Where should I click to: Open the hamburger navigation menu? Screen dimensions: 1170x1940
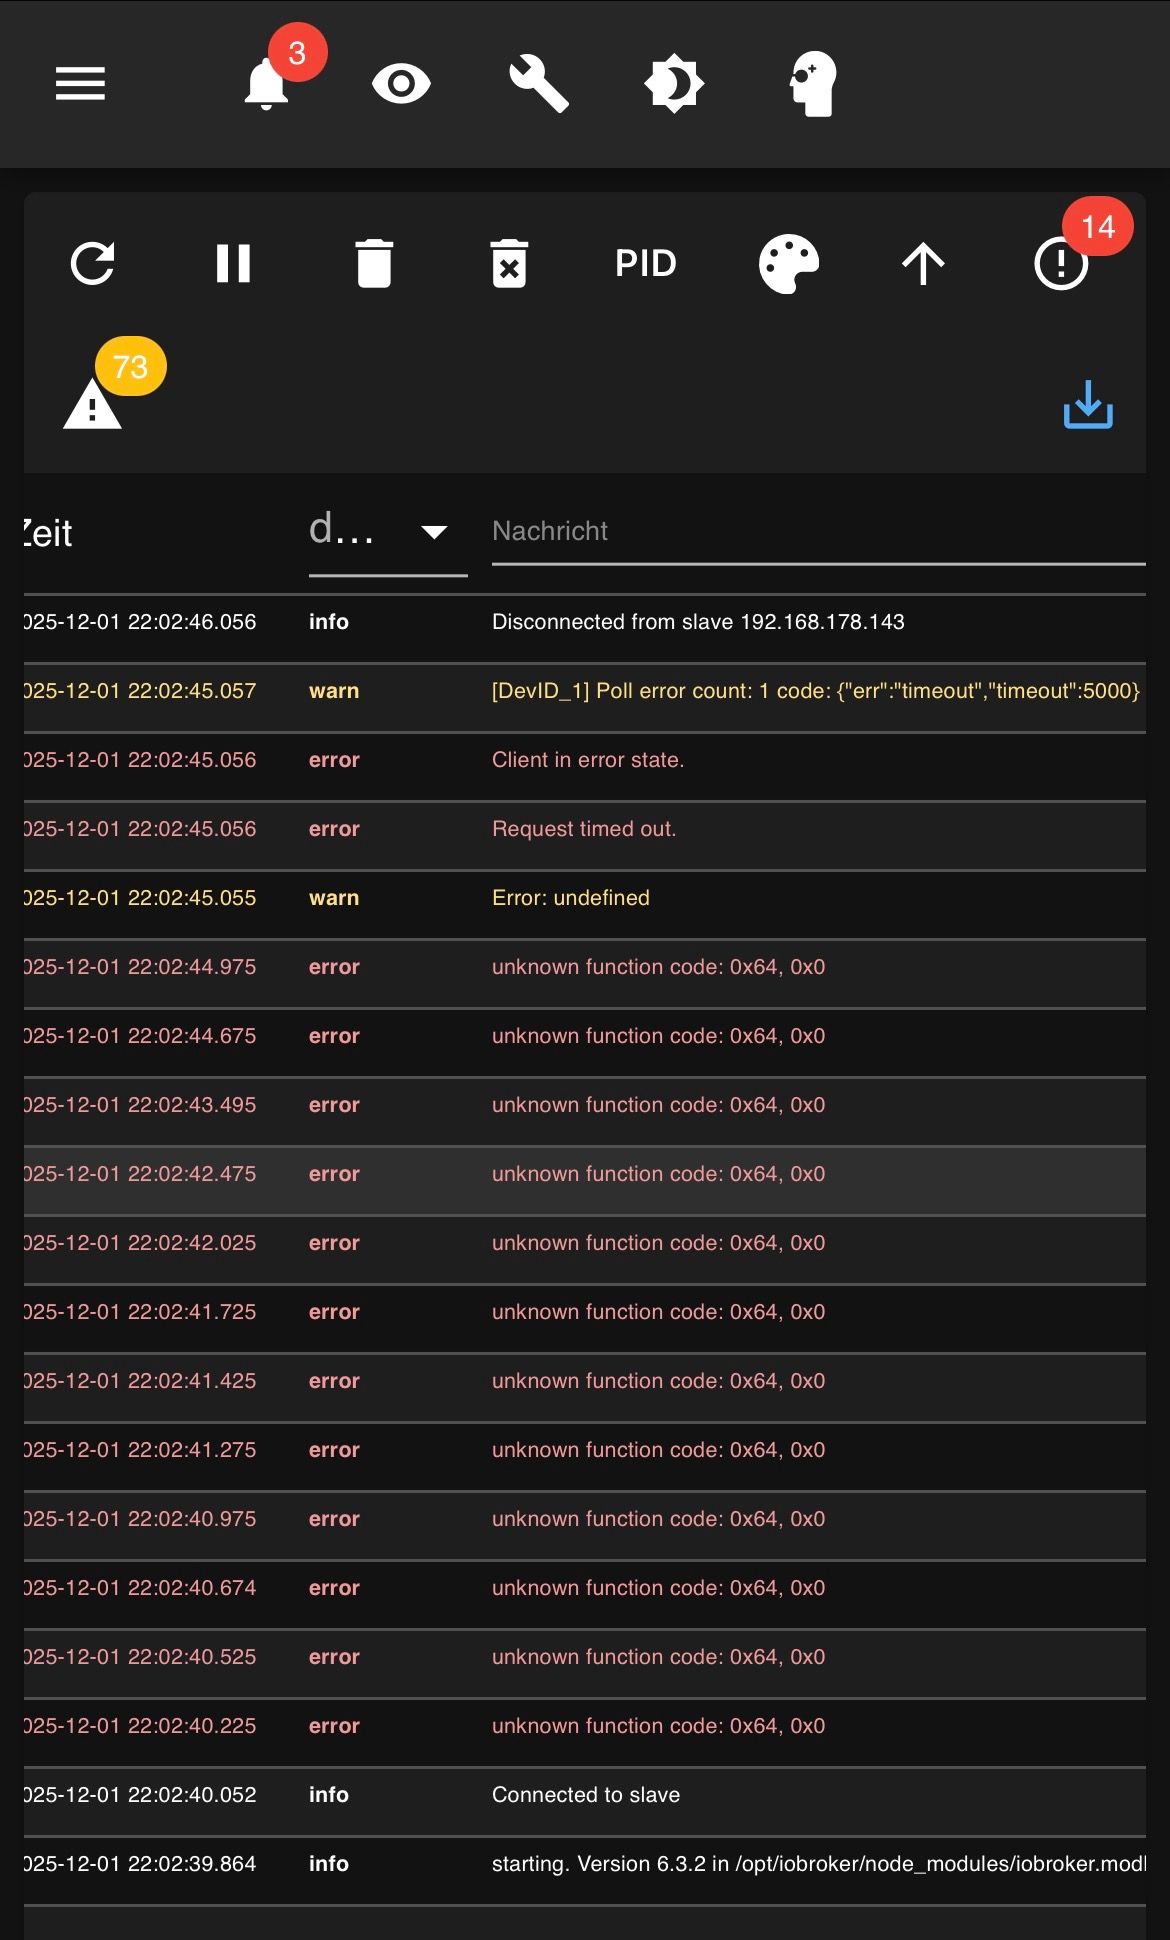[x=80, y=84]
